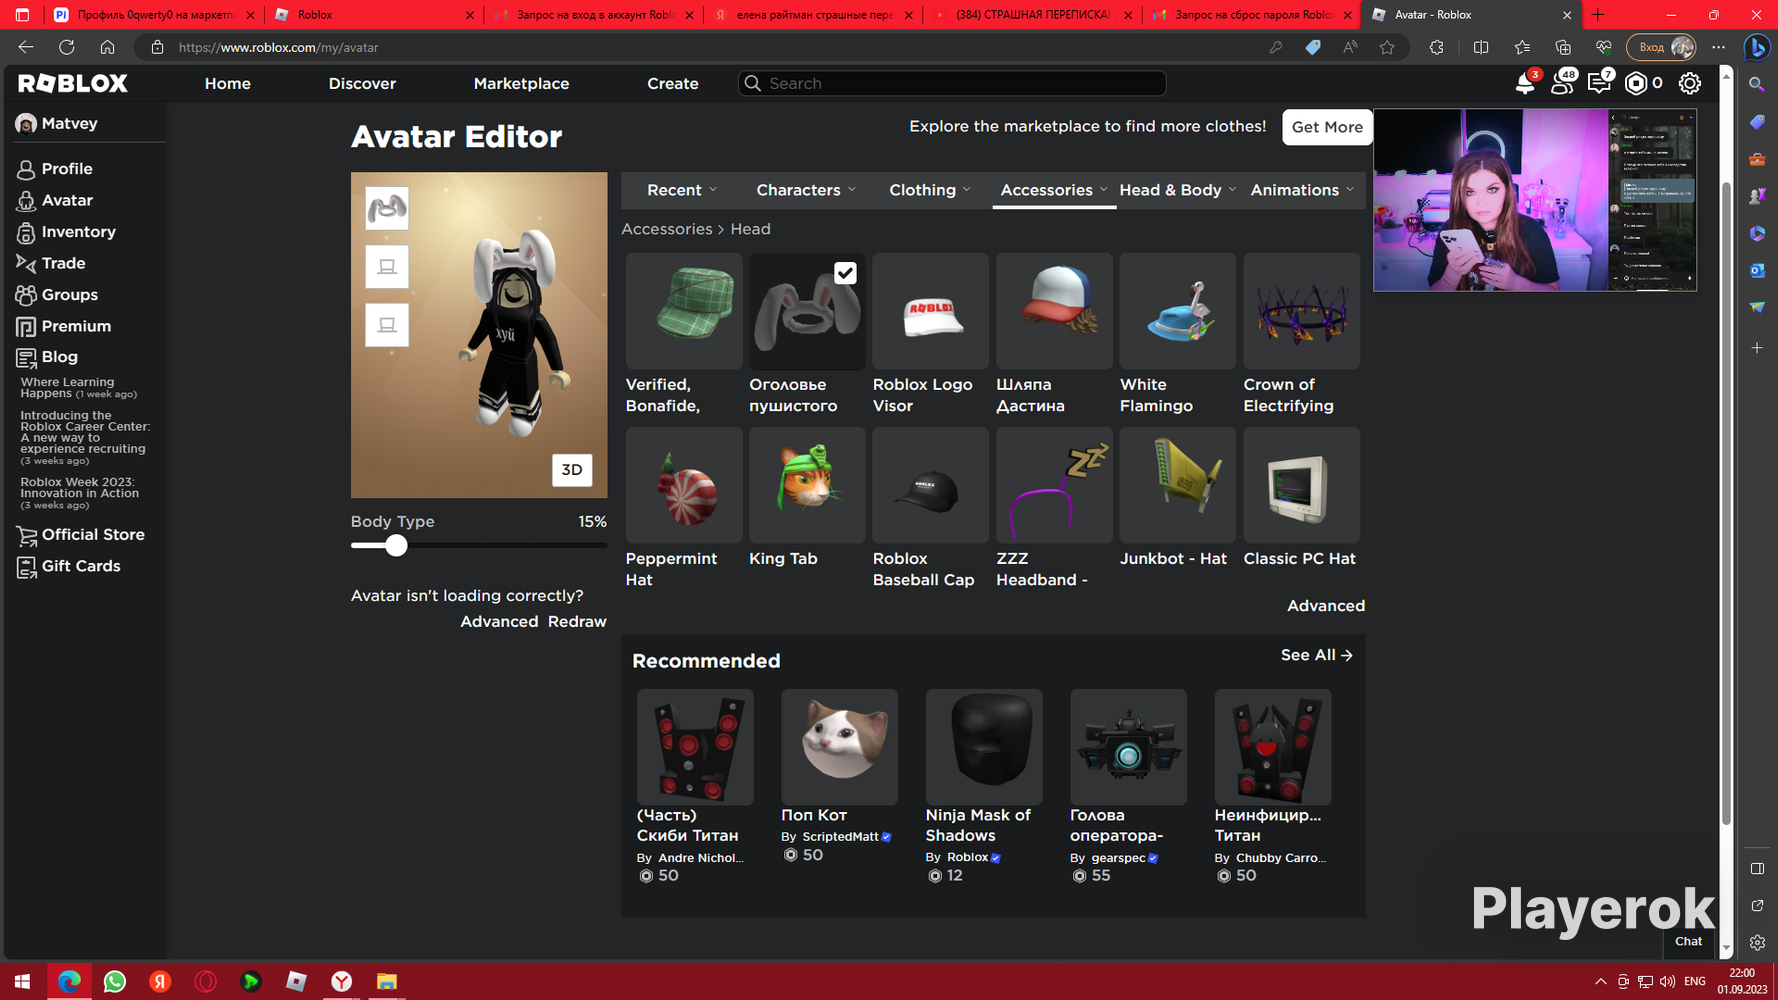Open Opera browser from taskbar
The width and height of the screenshot is (1778, 1000).
tap(206, 982)
